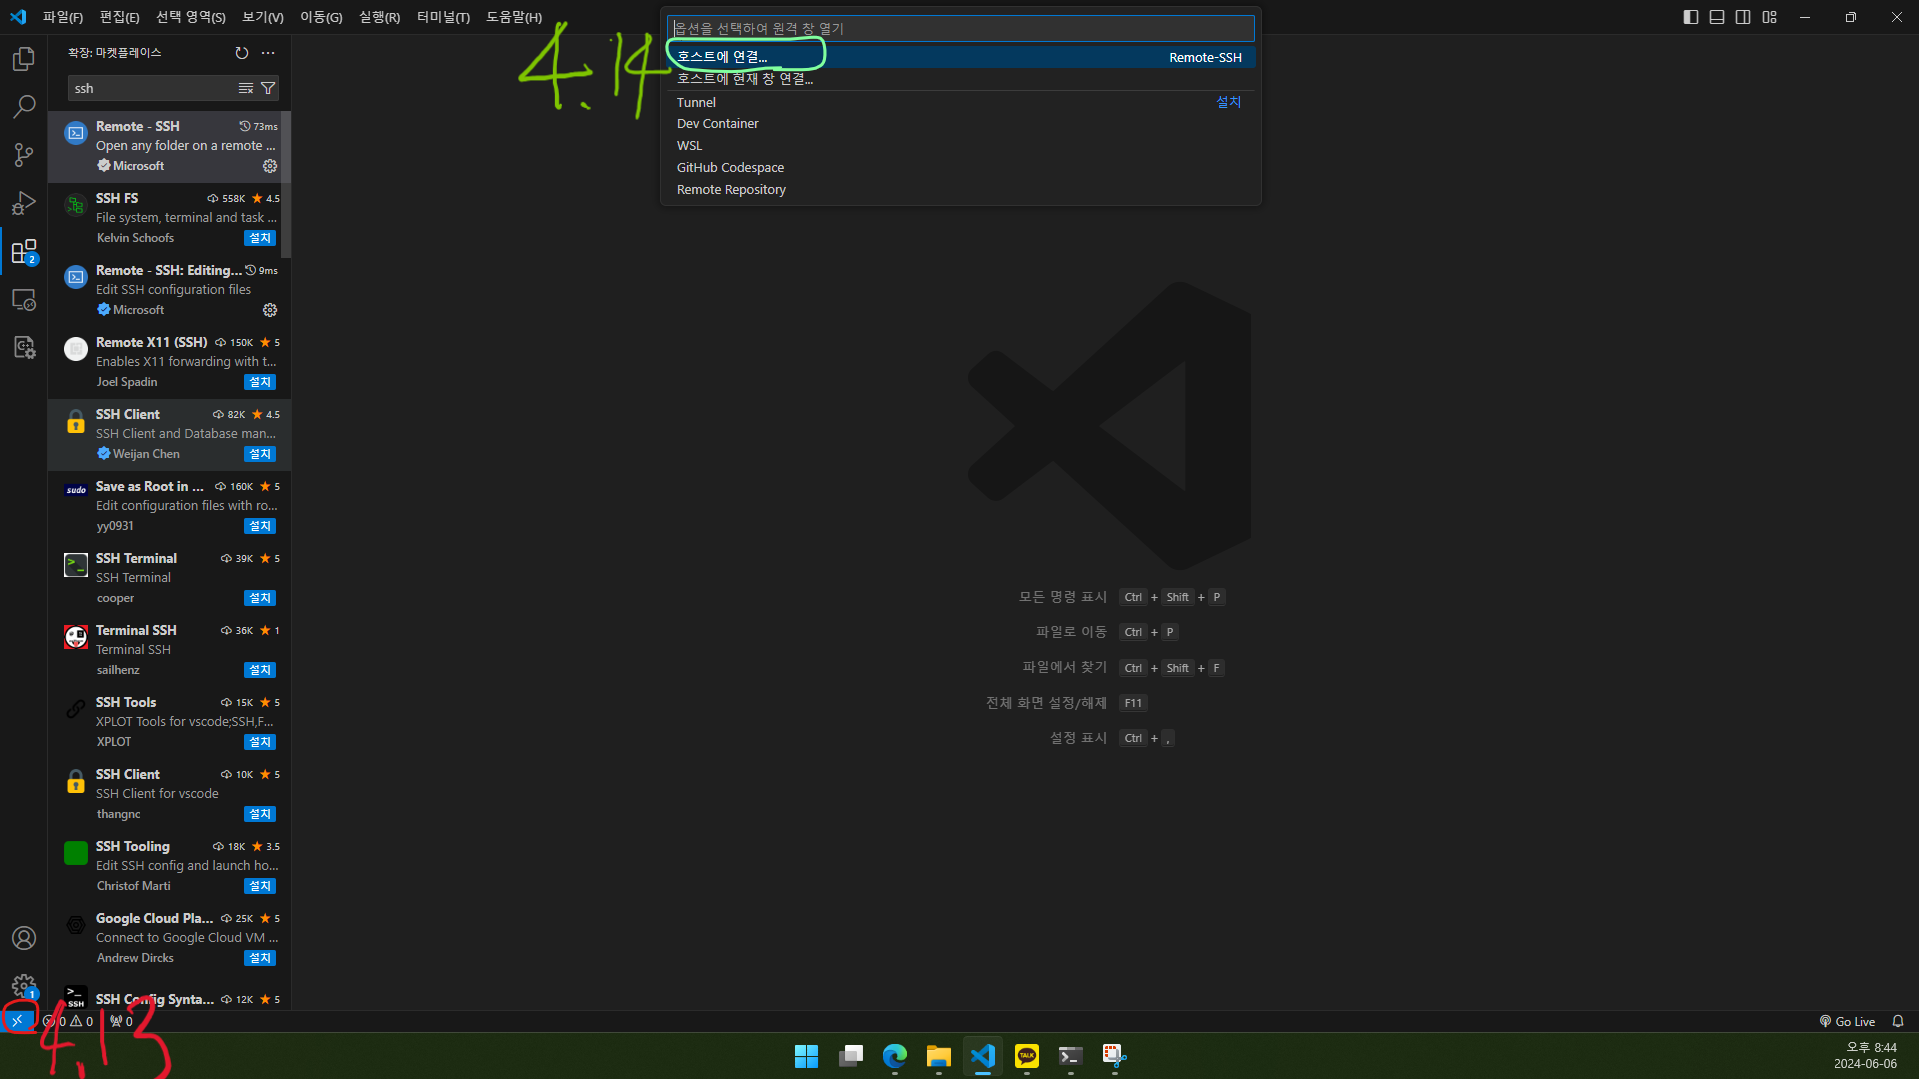Viewport: 1919px width, 1079px height.
Task: Open the ports forwarded status indicator
Action: point(122,1021)
